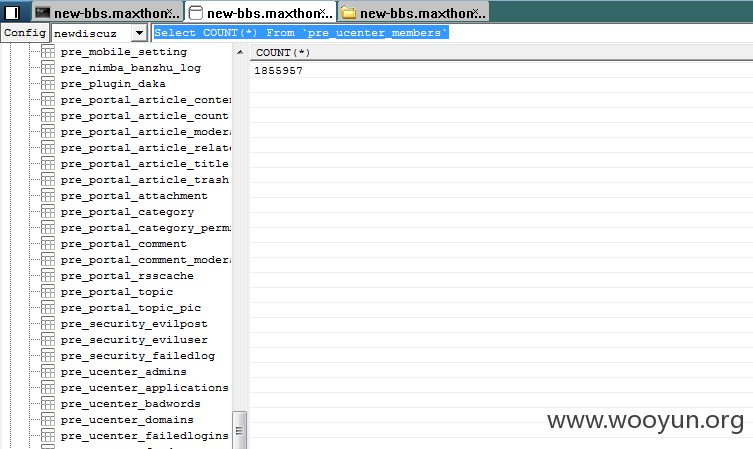Select the pre_ucenter_applications table
The height and width of the screenshot is (449, 753).
point(145,388)
